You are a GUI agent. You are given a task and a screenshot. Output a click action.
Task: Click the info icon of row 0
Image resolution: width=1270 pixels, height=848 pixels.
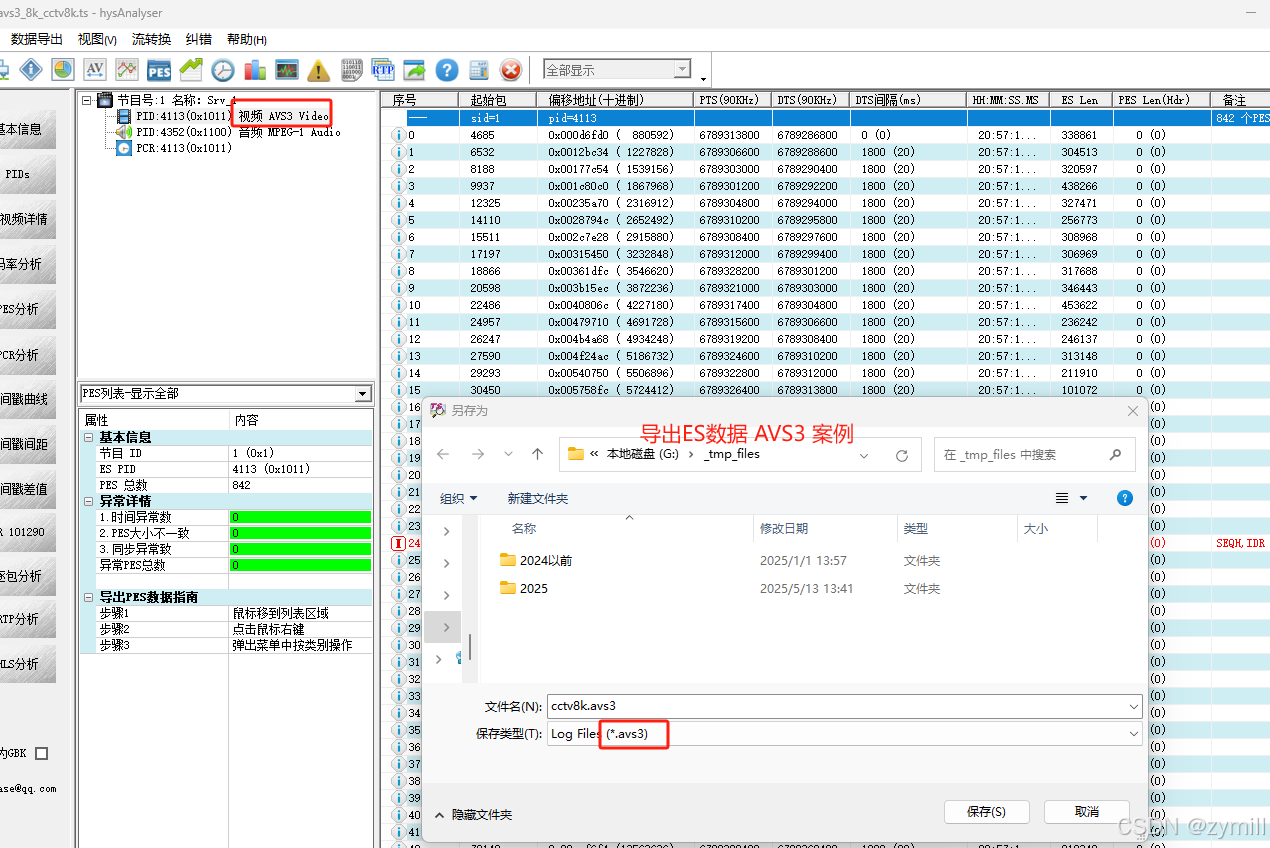tap(398, 135)
